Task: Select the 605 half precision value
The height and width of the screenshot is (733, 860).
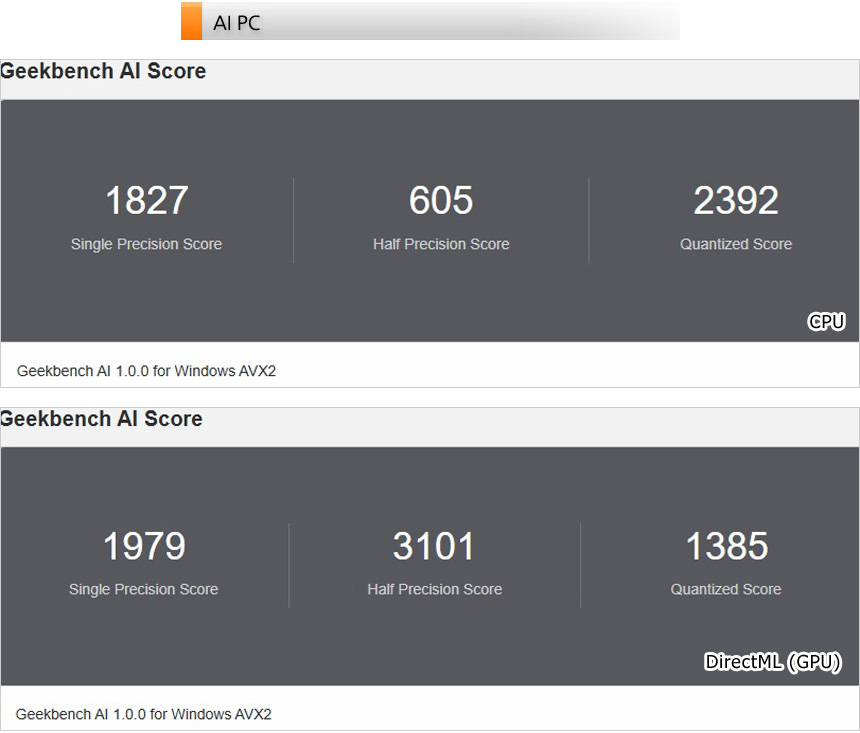Action: [x=441, y=201]
